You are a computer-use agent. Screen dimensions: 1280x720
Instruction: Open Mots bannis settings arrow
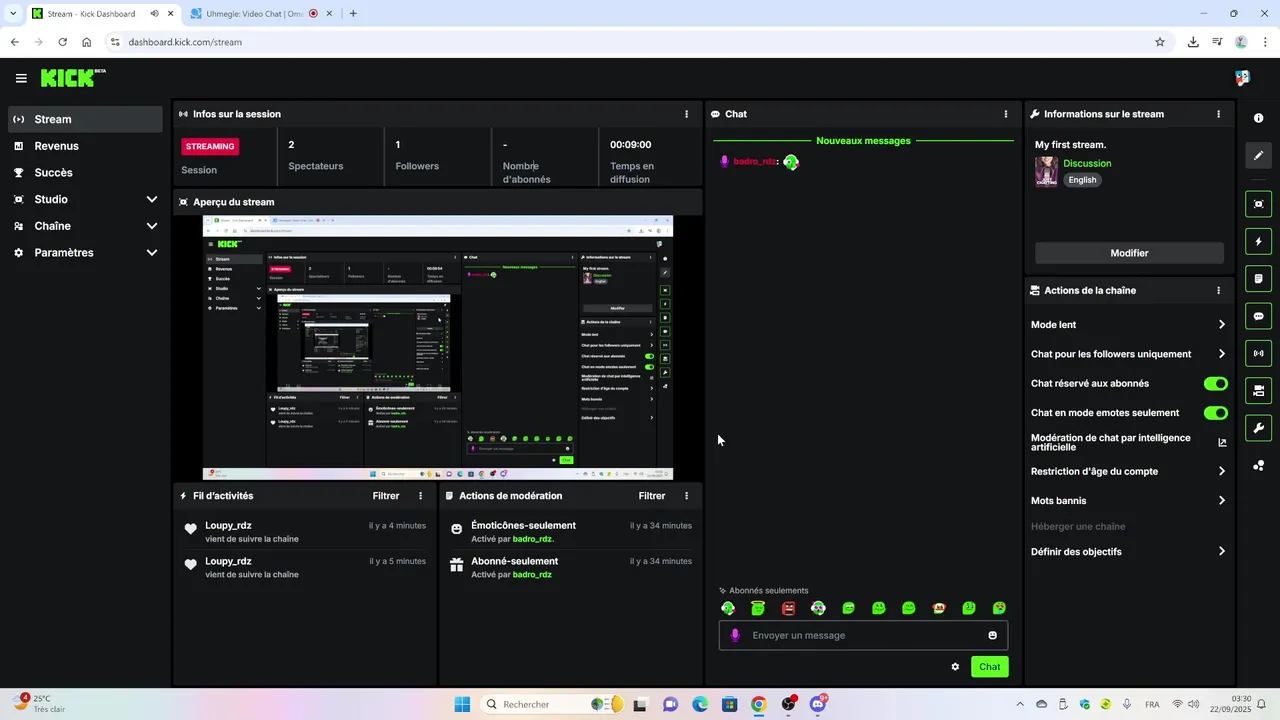point(1222,501)
